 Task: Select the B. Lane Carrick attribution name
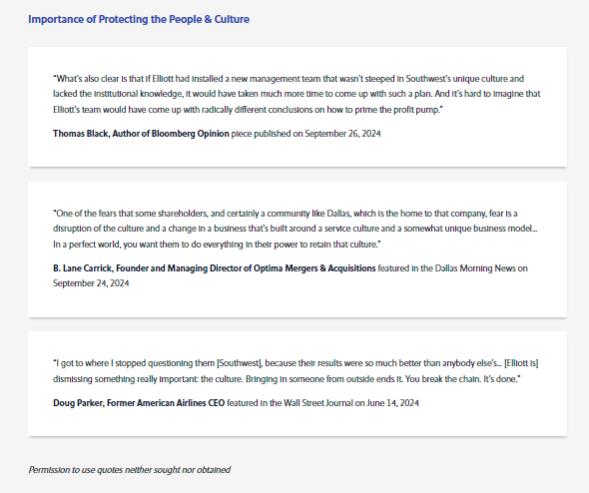click(82, 268)
